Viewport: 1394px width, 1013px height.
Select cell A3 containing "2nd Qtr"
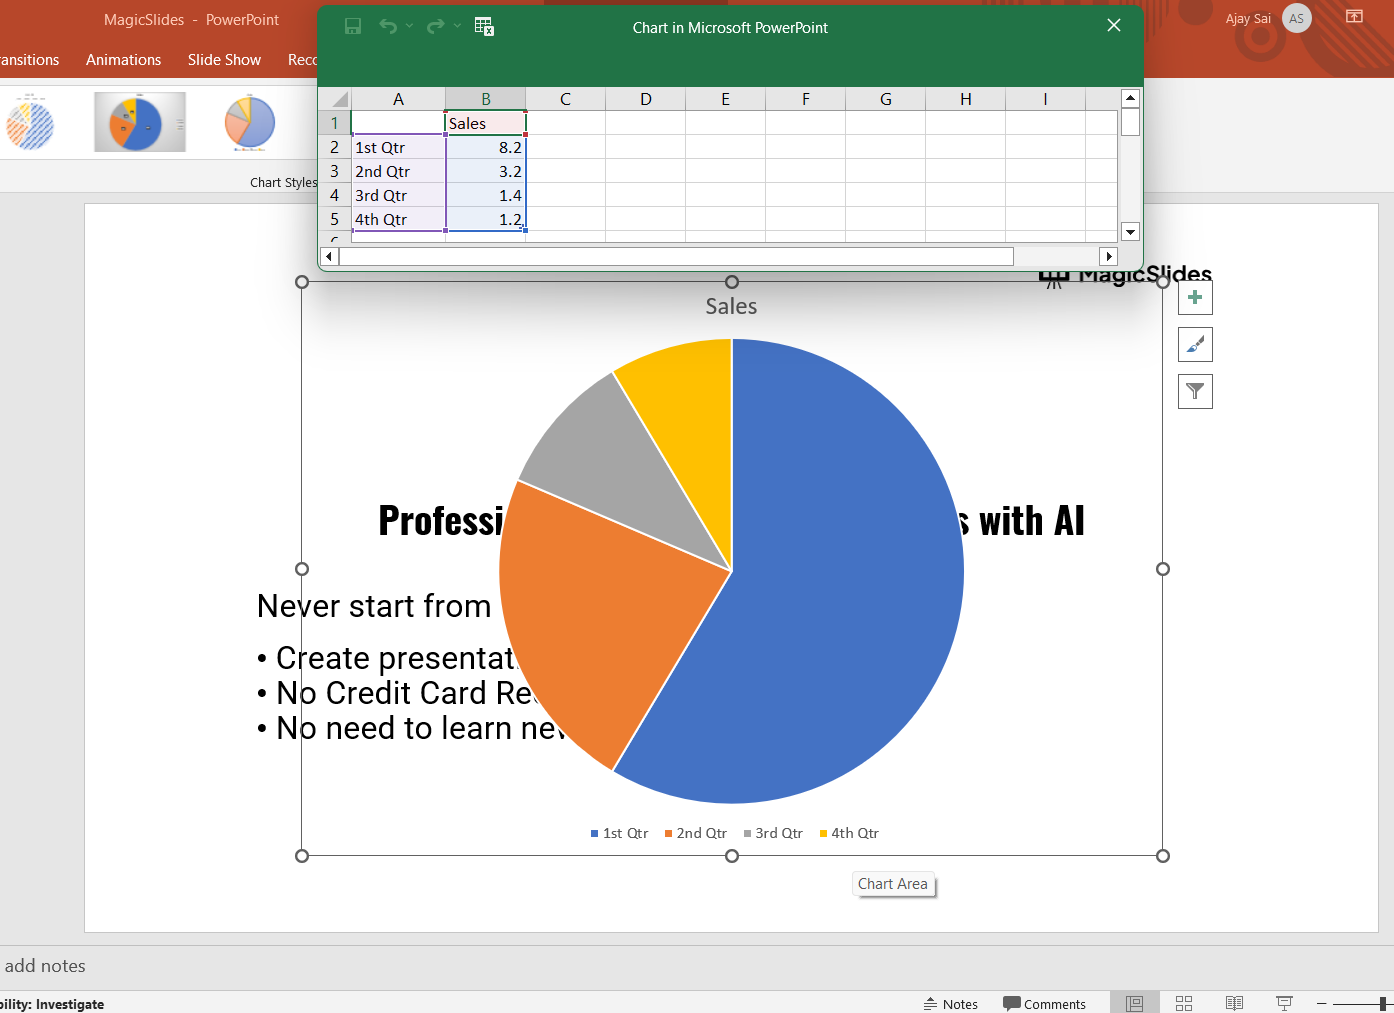pos(398,171)
